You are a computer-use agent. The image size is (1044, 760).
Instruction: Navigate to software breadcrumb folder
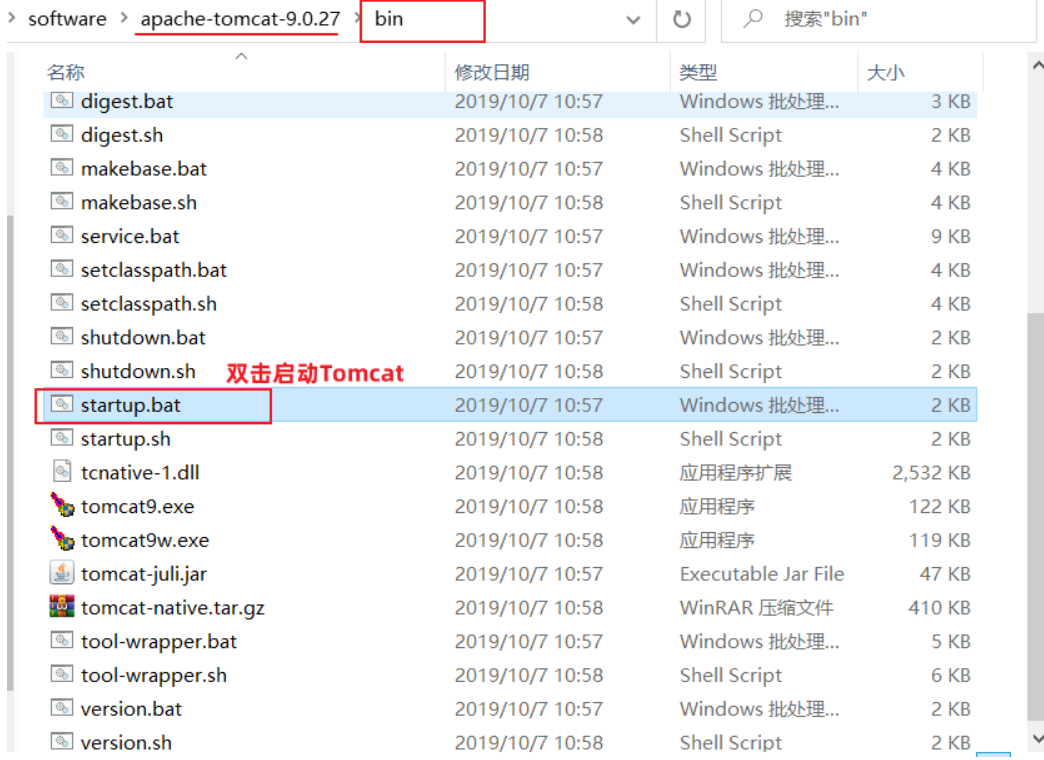67,19
